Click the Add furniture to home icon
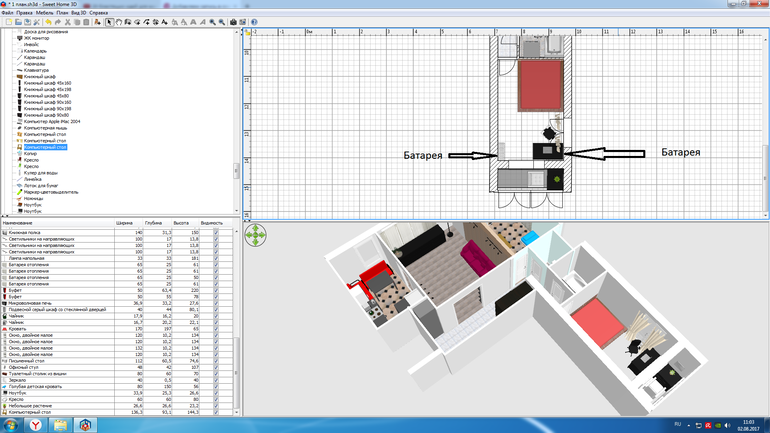 [98, 21]
